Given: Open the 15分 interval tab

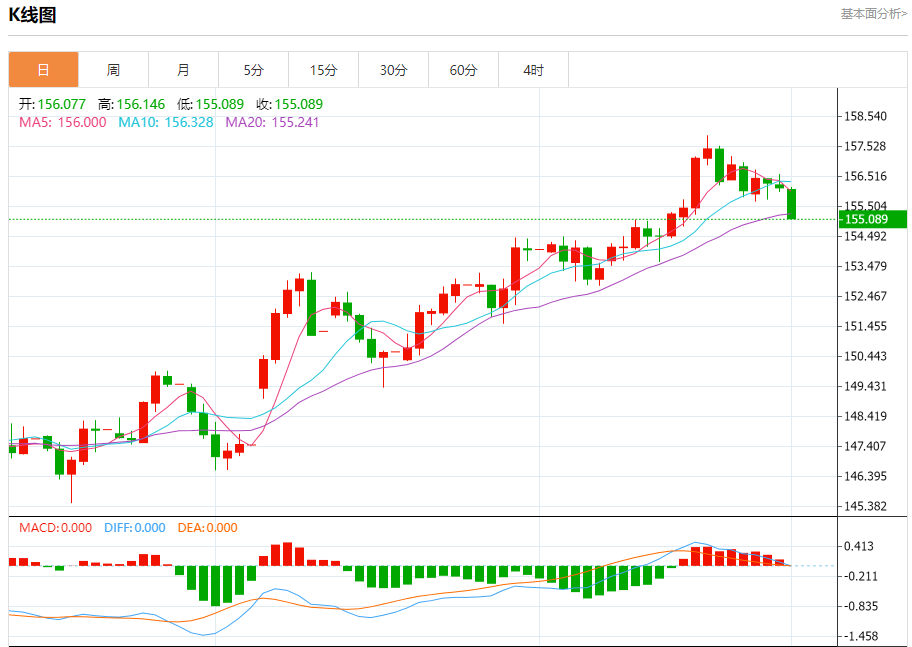Looking at the screenshot, I should pos(323,70).
